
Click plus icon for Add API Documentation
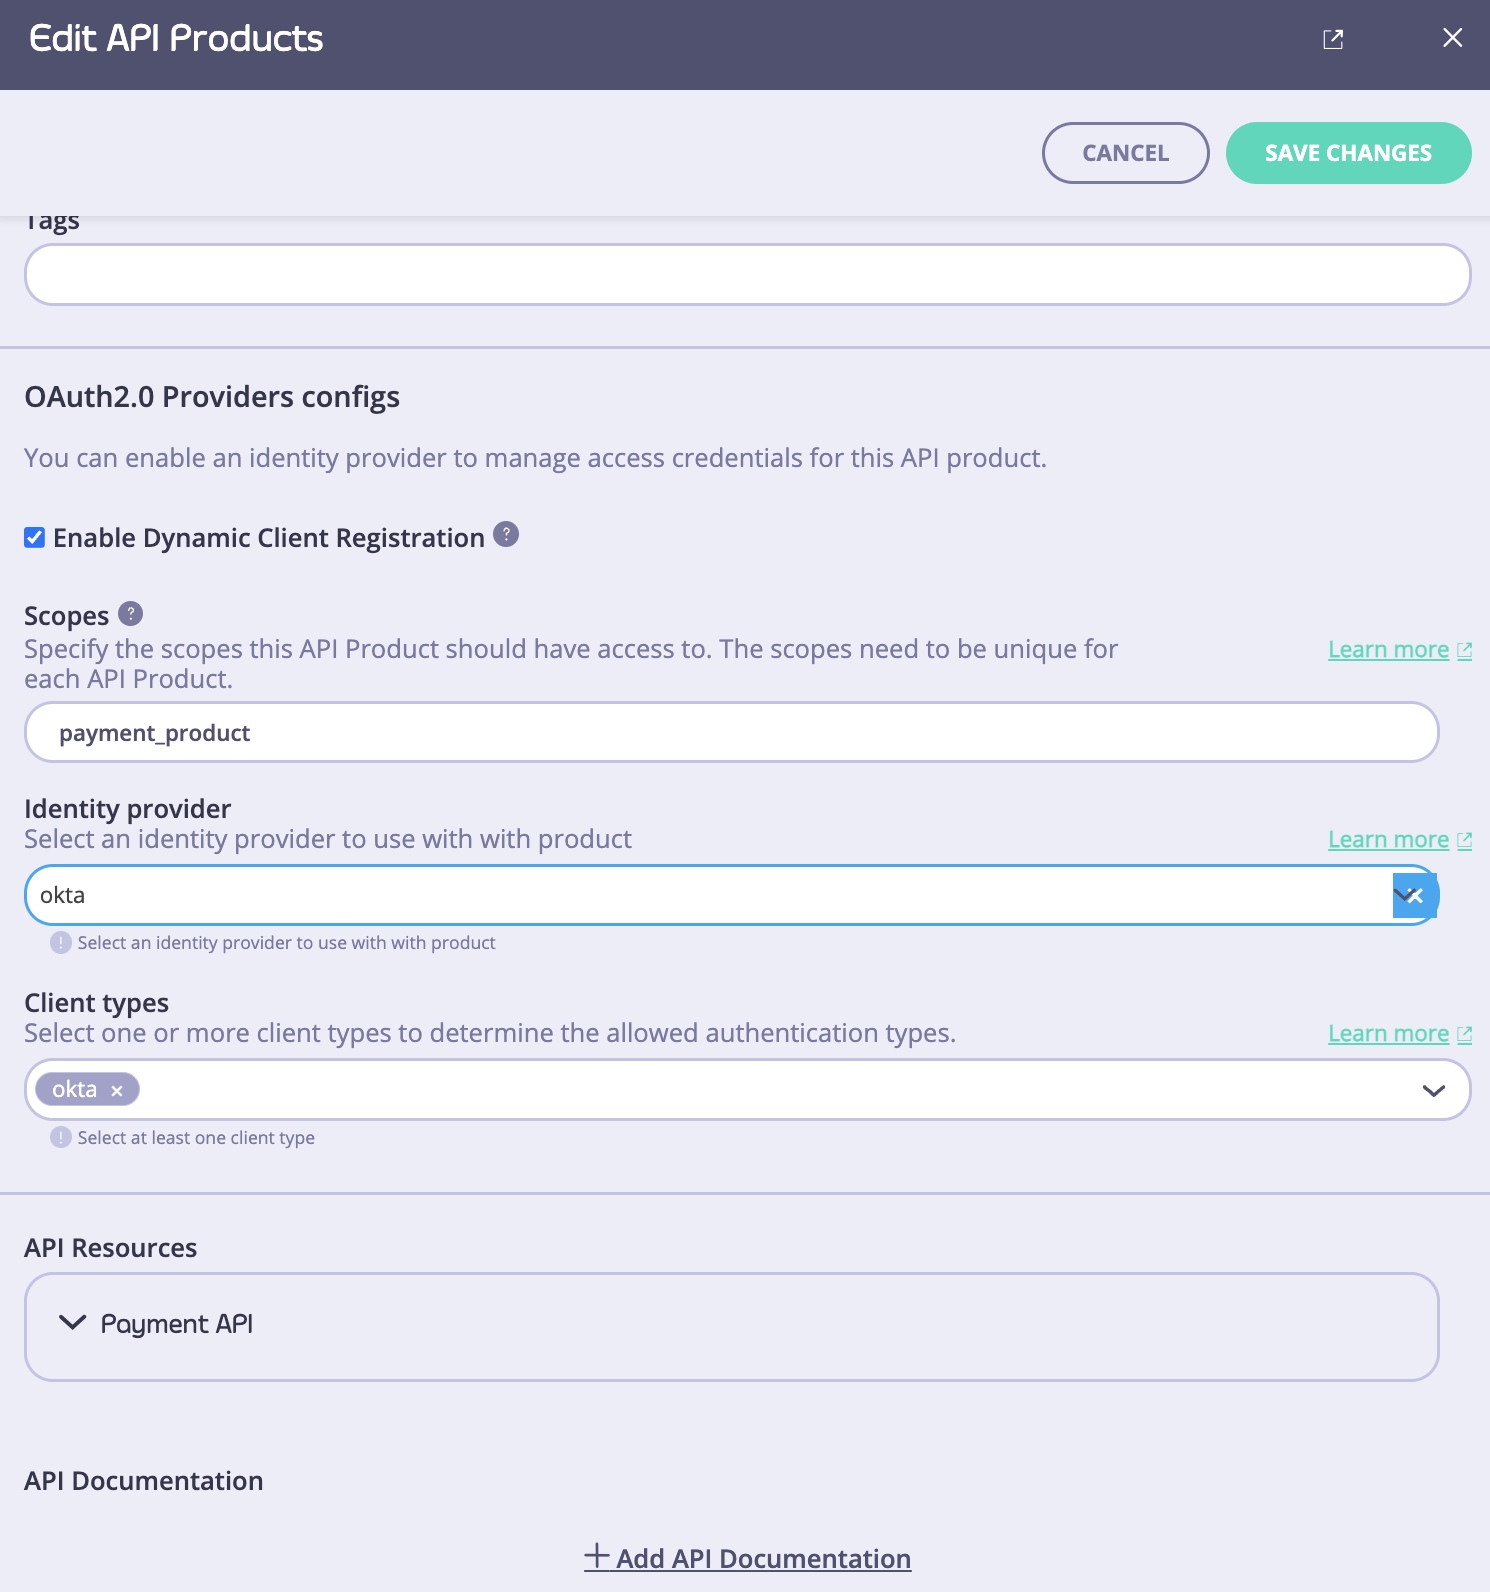(597, 1556)
